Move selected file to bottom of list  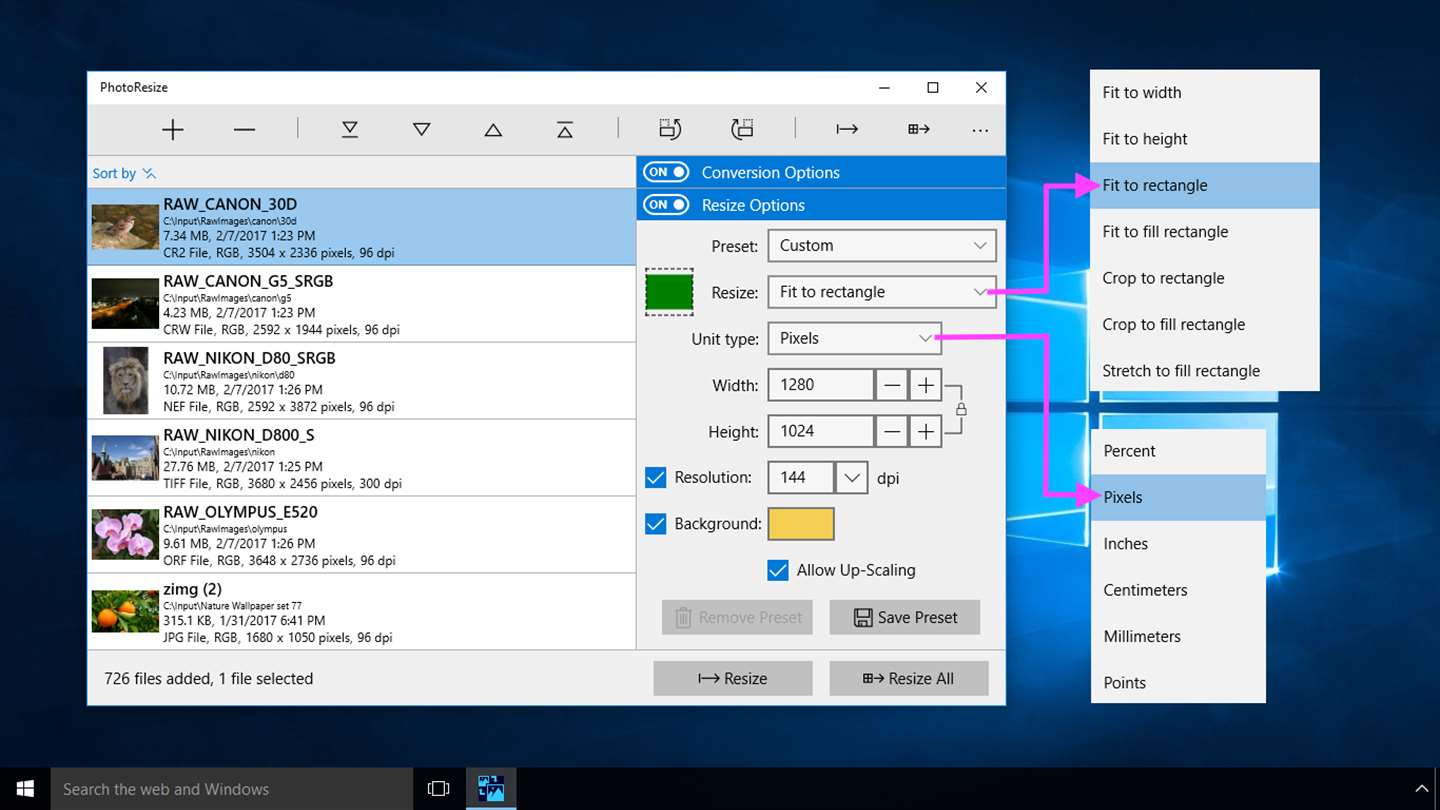coord(350,130)
